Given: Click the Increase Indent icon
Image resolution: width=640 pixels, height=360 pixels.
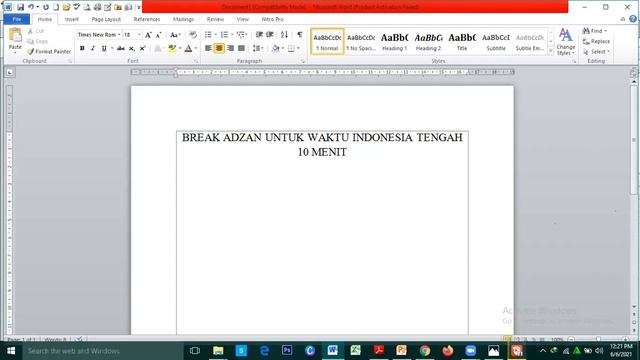Looking at the screenshot, I should point(269,35).
